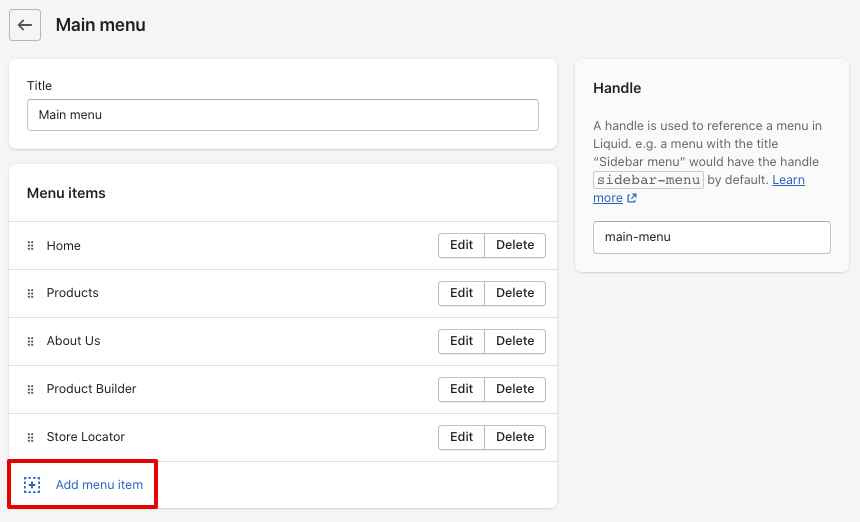Edit the Home menu item
The width and height of the screenshot is (860, 522).
(461, 246)
